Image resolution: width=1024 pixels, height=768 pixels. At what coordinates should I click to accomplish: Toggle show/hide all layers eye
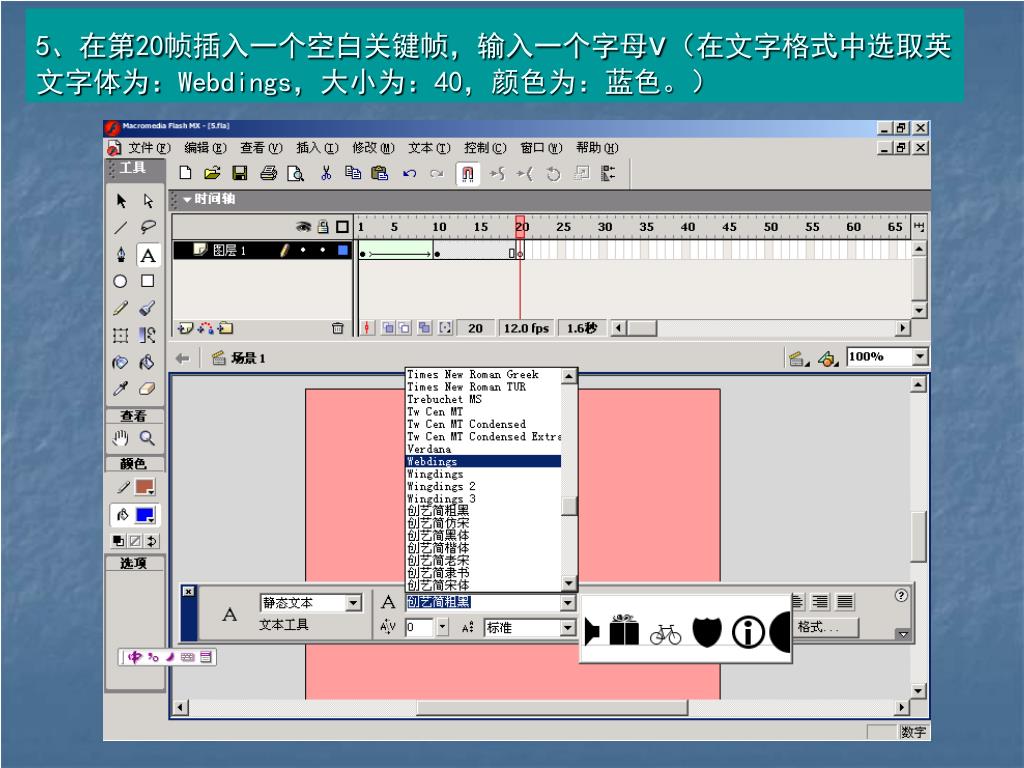point(303,227)
